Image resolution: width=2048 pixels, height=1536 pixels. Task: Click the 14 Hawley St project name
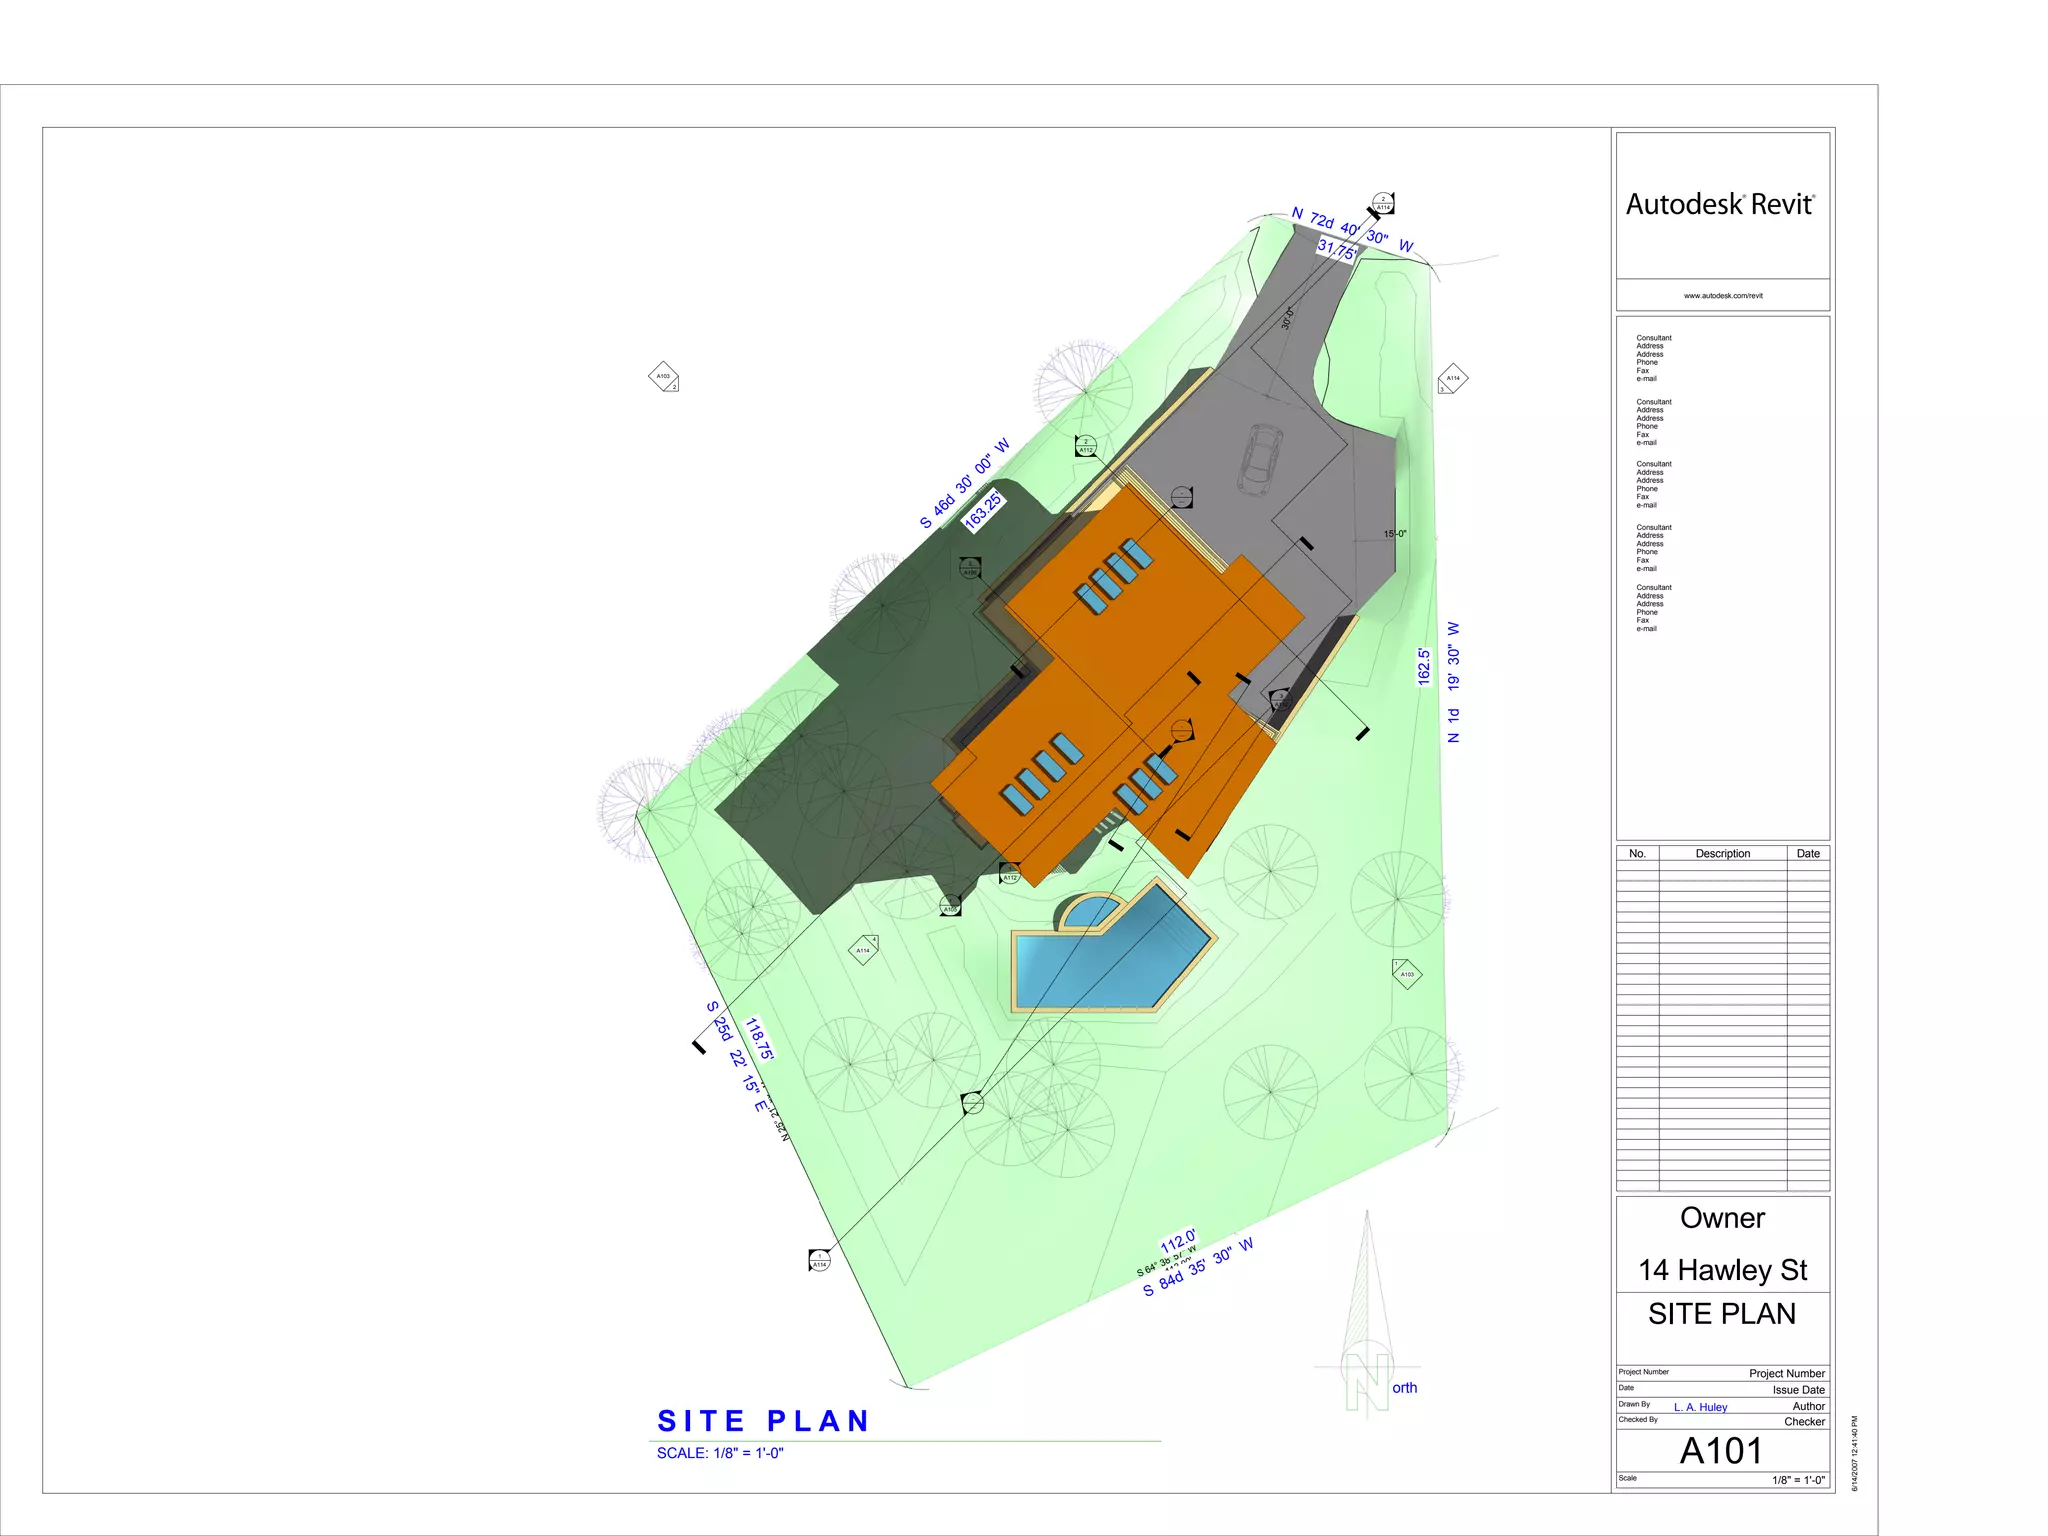pos(1722,1270)
